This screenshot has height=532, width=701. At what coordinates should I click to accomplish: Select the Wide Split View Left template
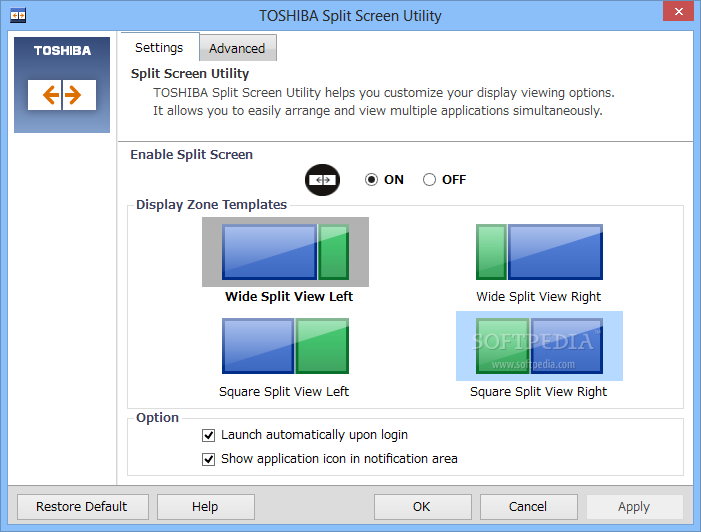coord(285,252)
